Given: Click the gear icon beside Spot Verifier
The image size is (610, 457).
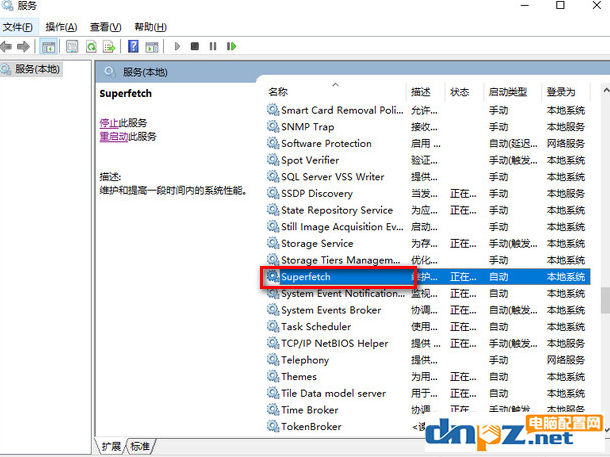Looking at the screenshot, I should [x=273, y=160].
